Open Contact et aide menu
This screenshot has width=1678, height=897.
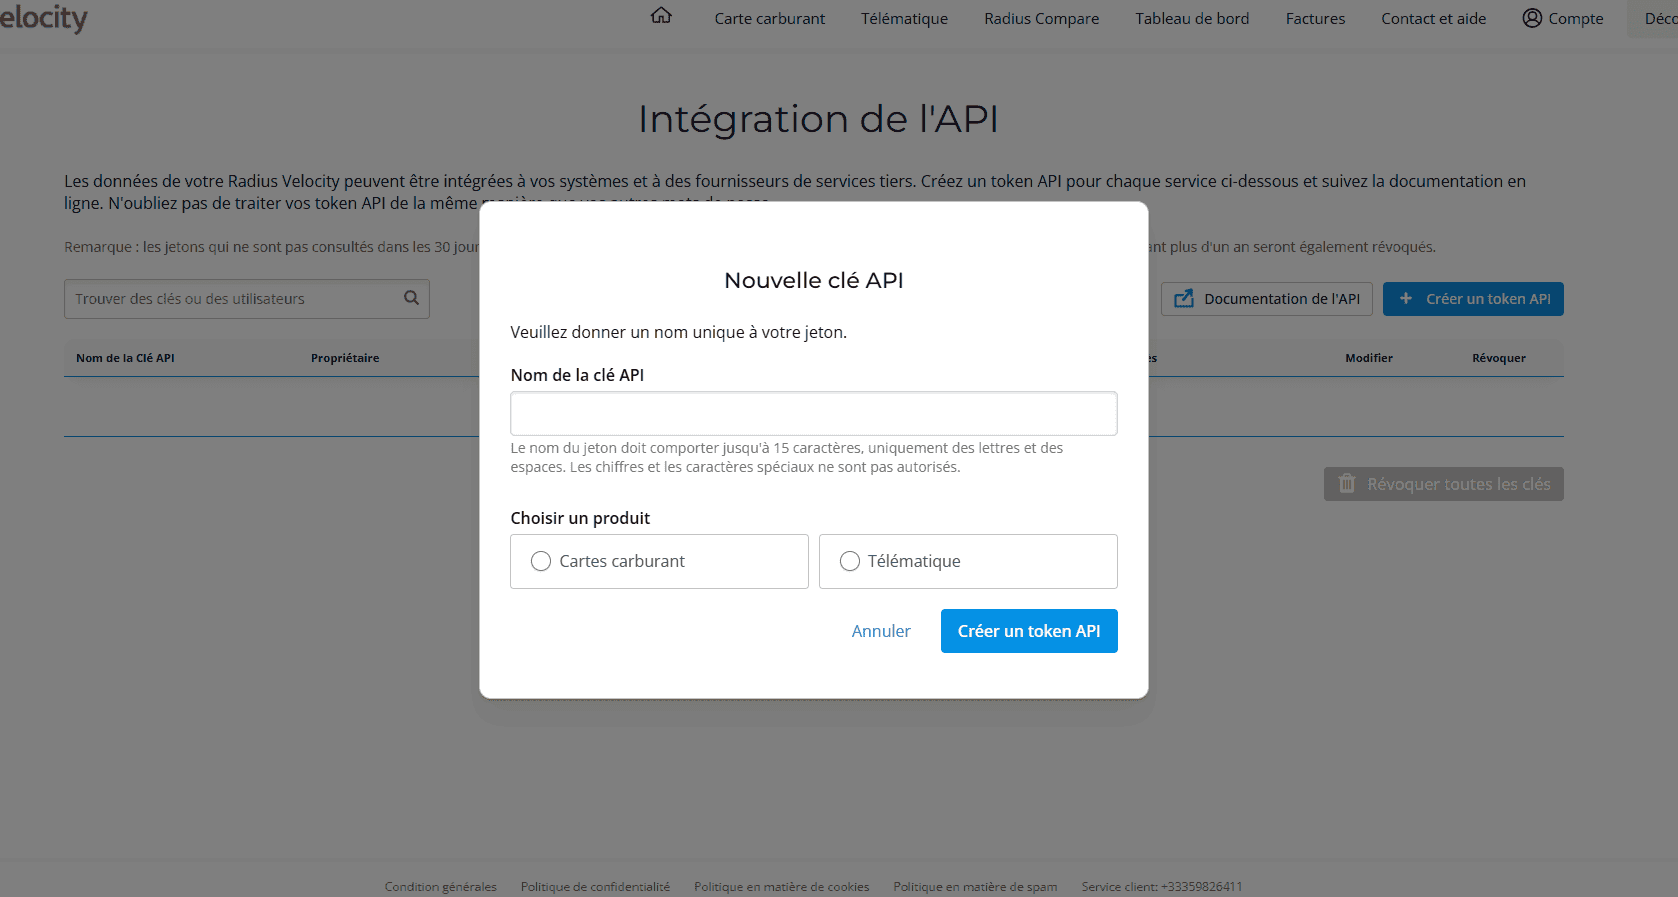[1433, 18]
